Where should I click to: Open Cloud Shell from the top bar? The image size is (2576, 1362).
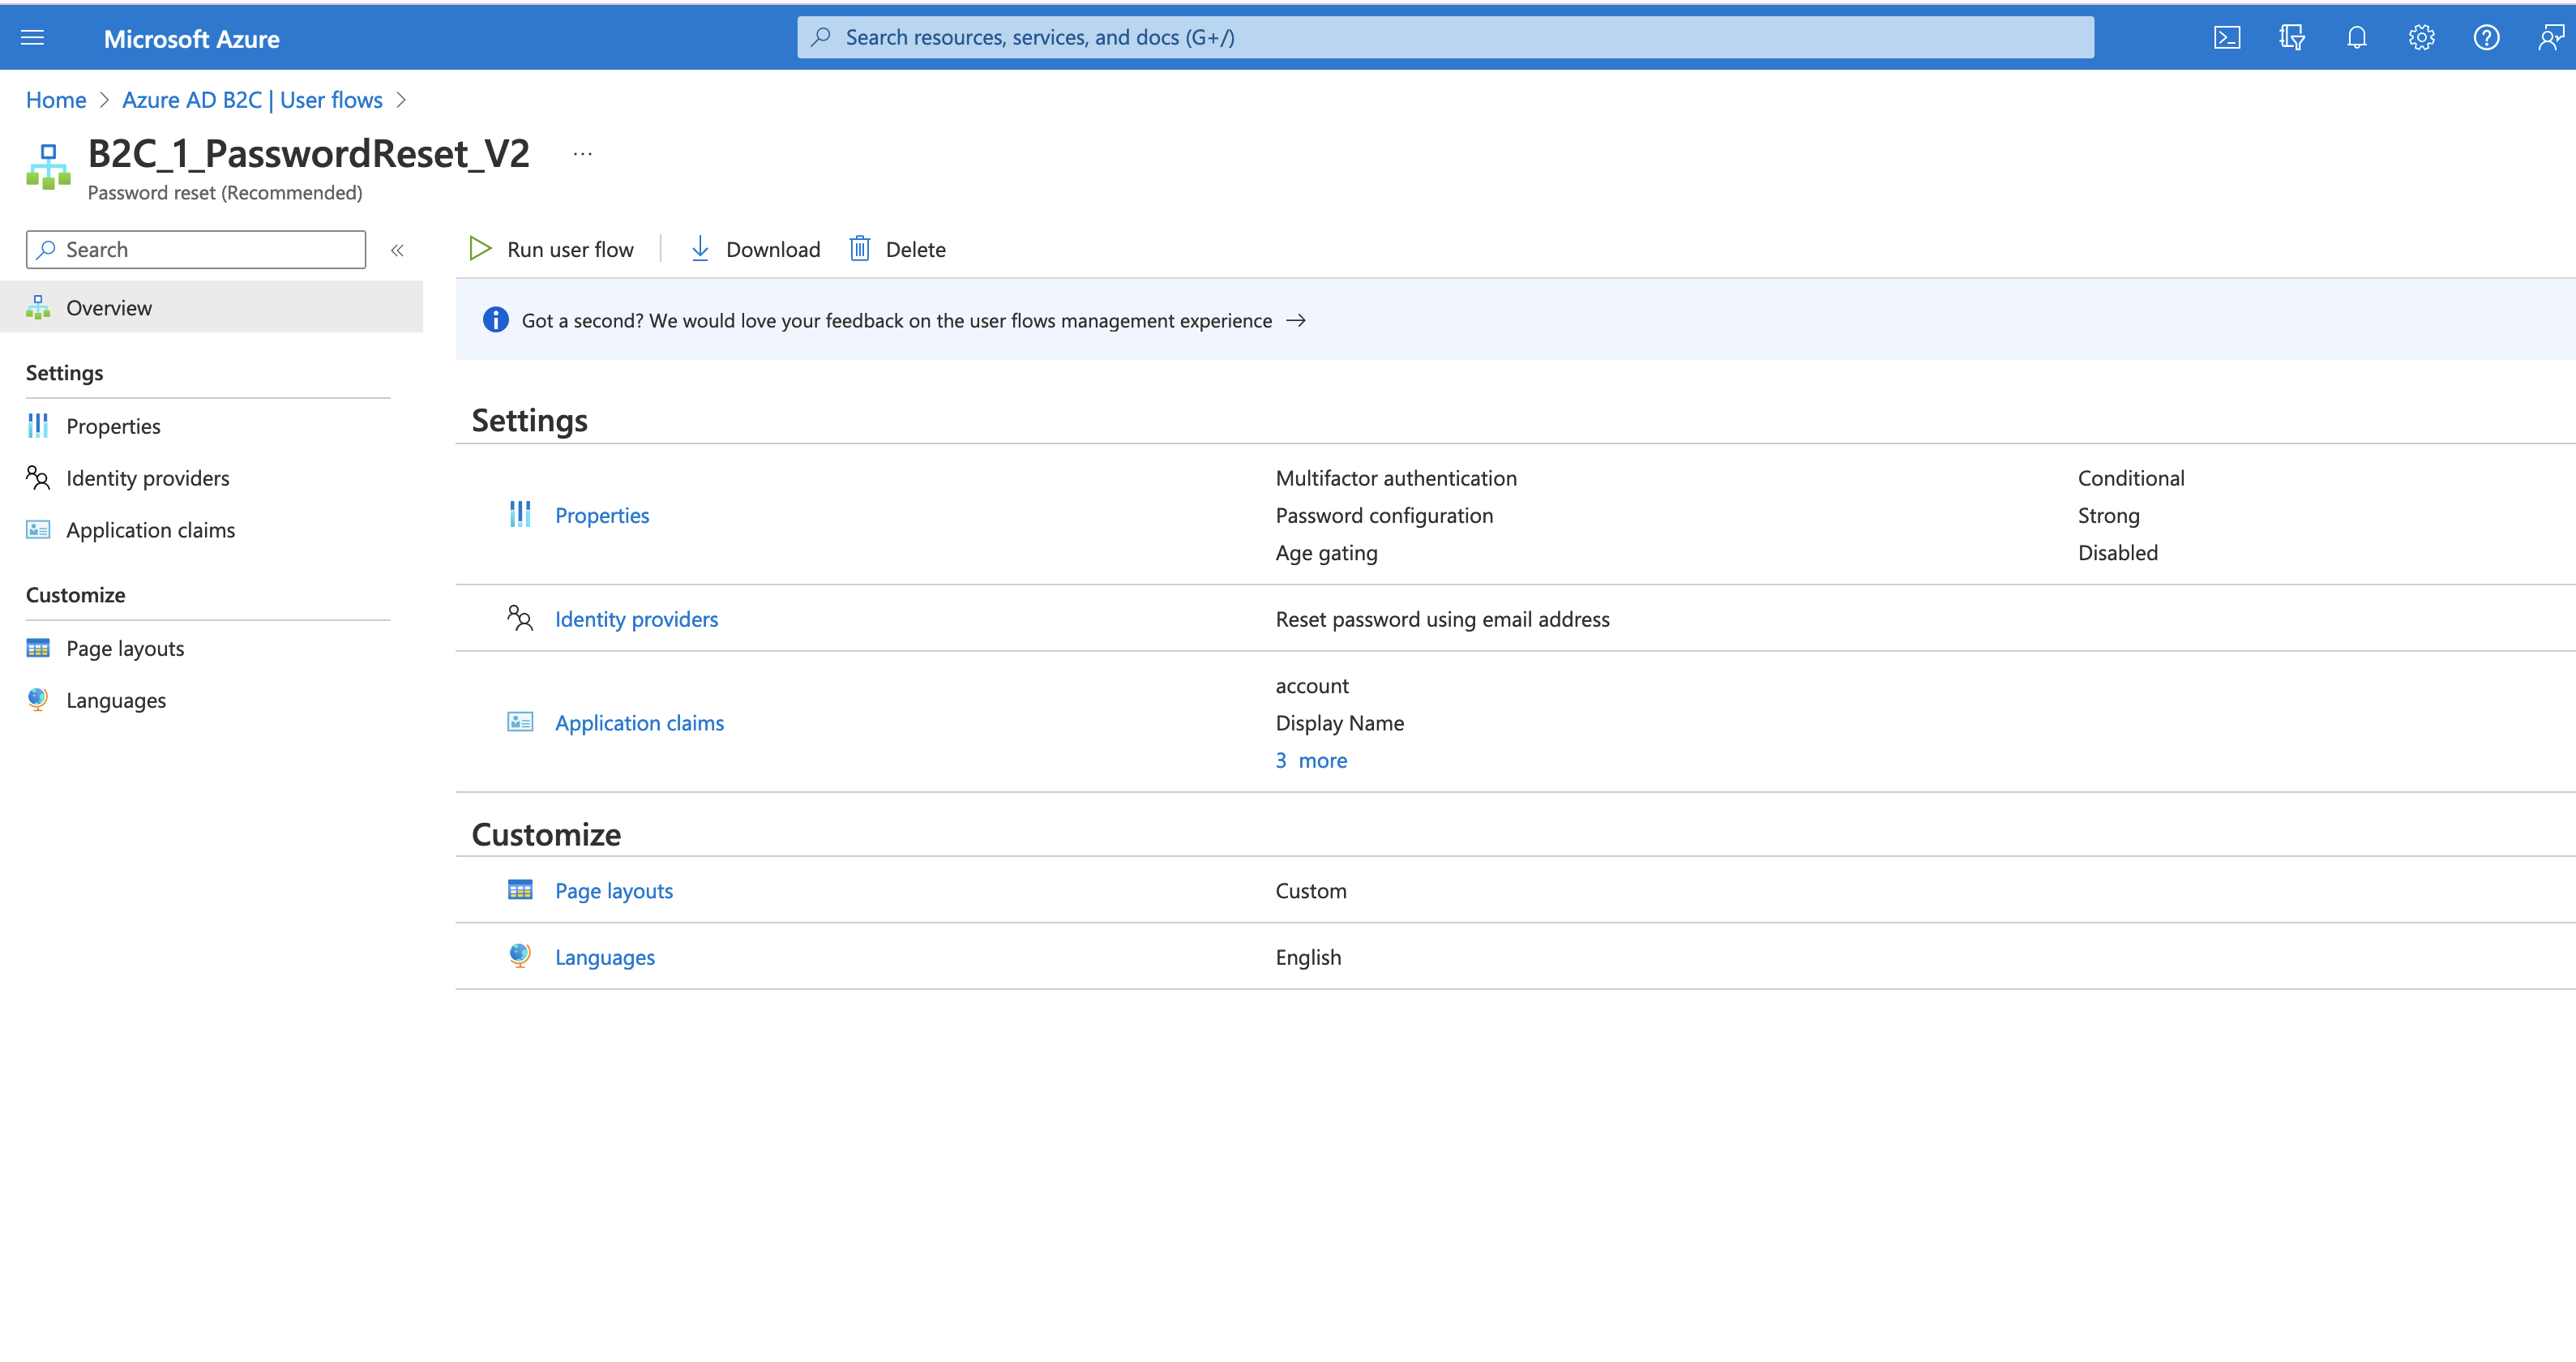2226,38
